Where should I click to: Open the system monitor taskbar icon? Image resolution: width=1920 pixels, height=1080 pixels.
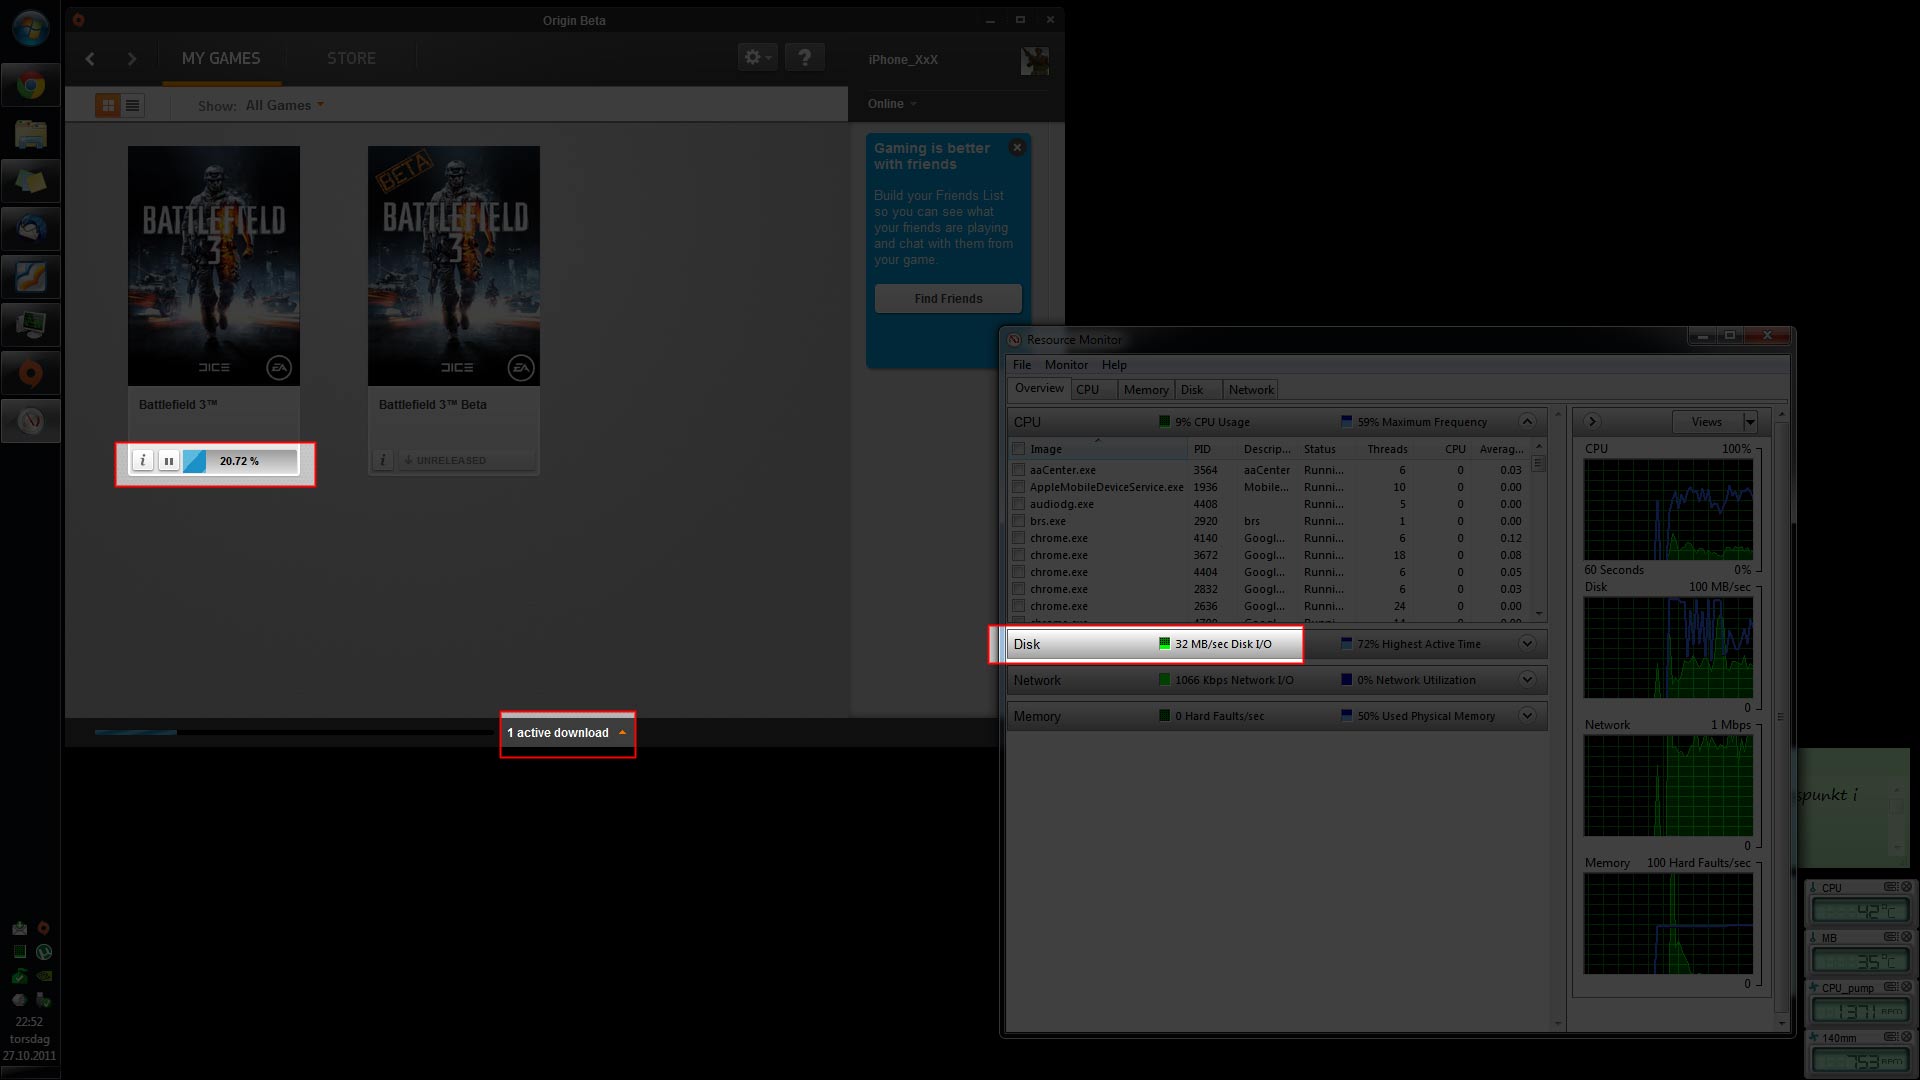[x=30, y=326]
